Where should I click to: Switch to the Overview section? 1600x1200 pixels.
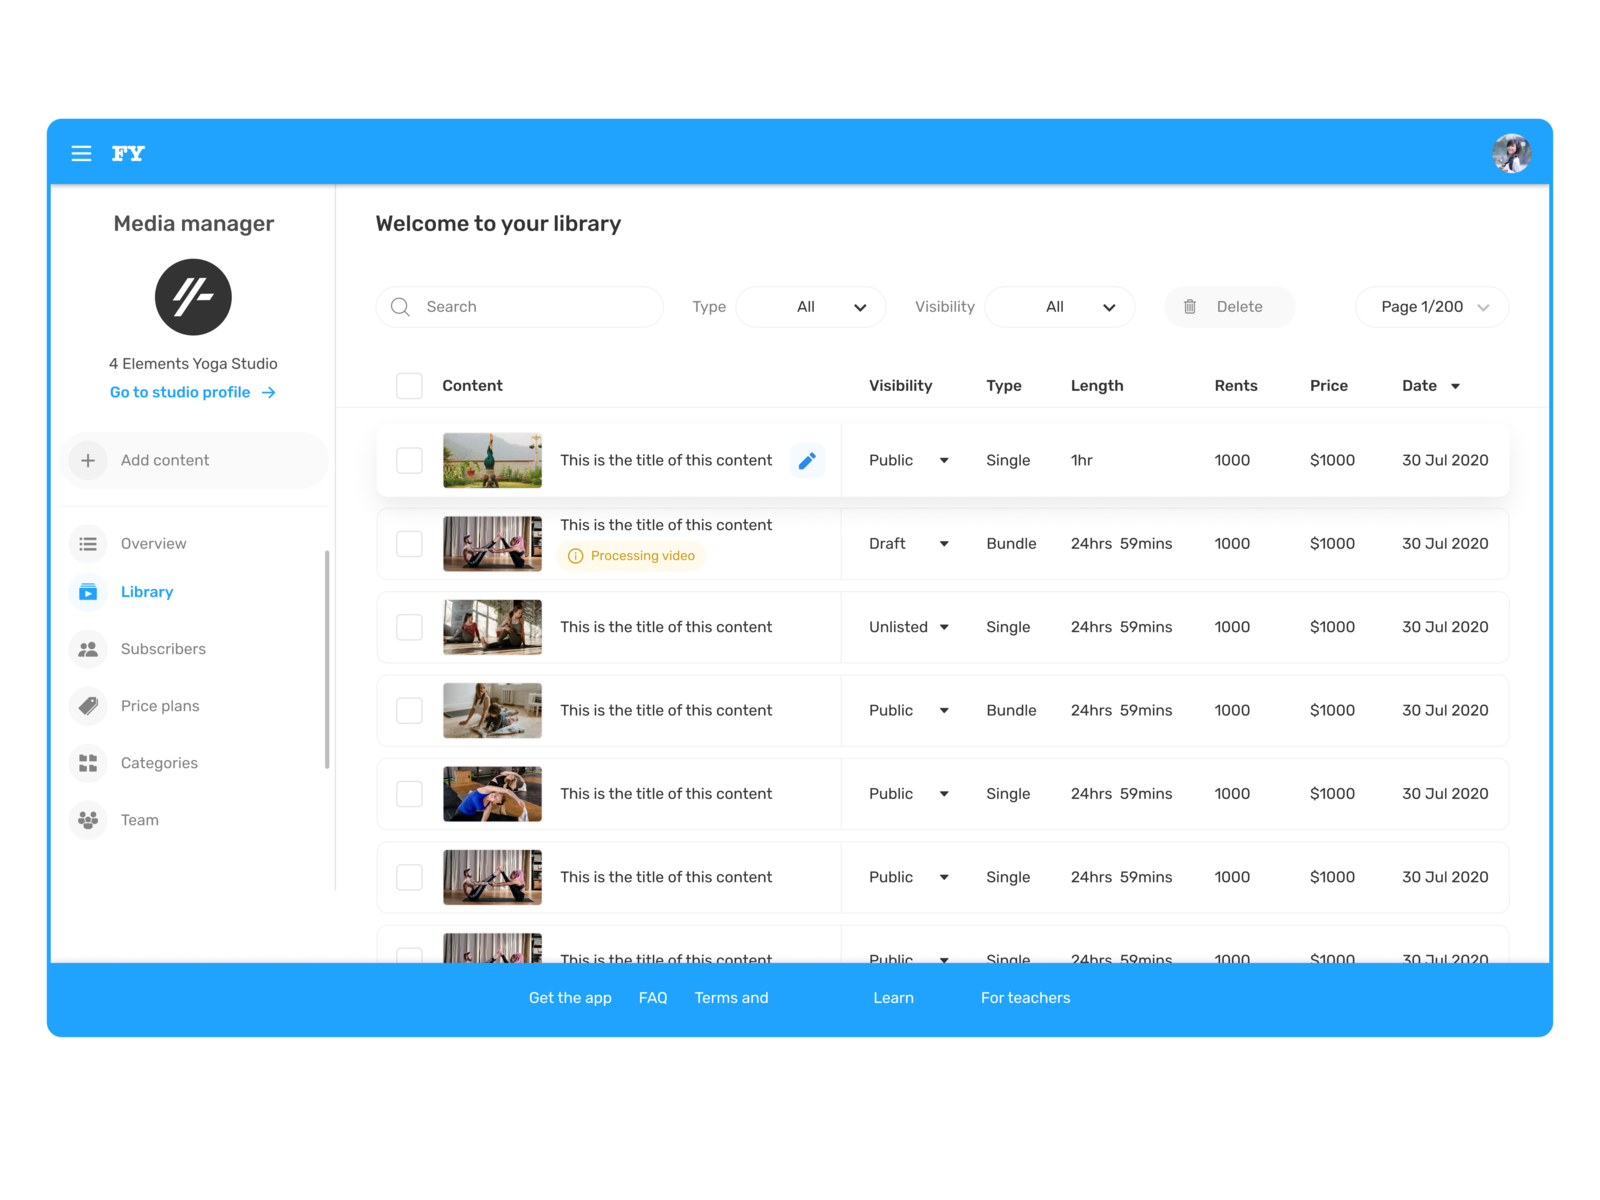coord(88,543)
